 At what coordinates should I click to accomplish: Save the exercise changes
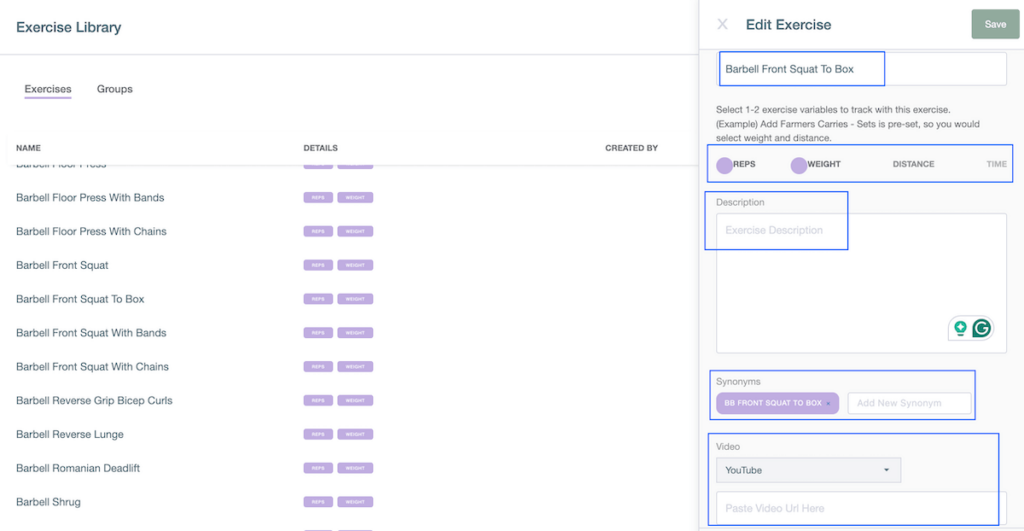[995, 25]
